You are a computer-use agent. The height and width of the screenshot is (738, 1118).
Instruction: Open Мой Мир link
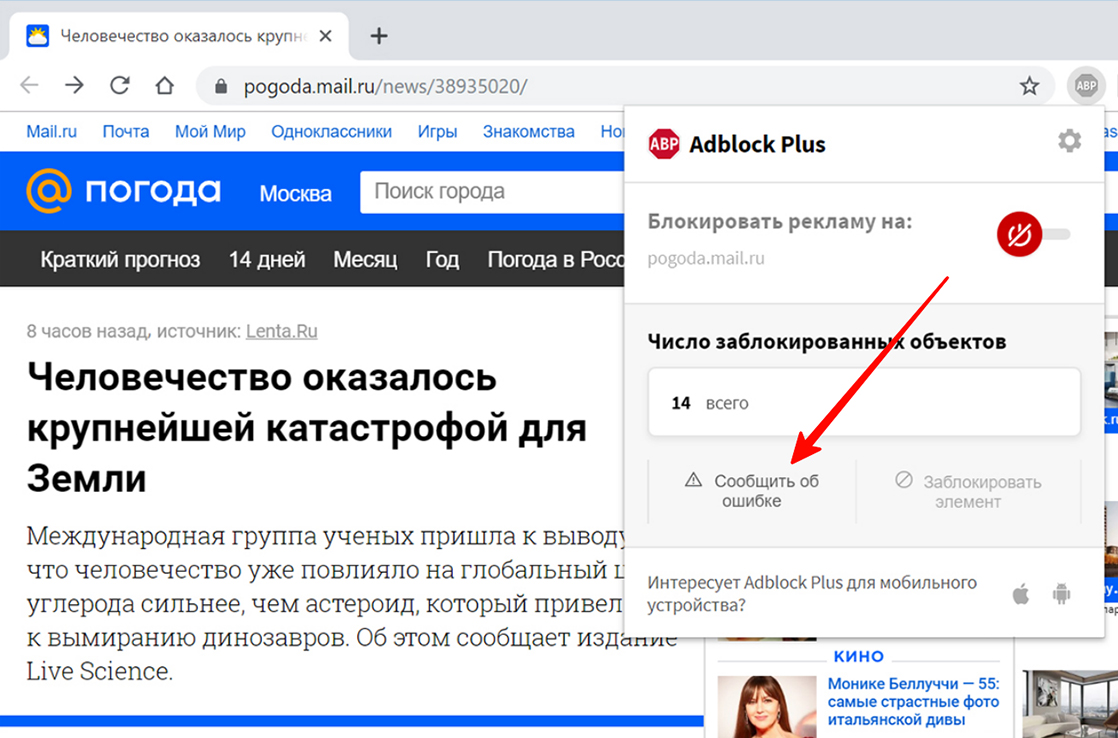coord(210,132)
